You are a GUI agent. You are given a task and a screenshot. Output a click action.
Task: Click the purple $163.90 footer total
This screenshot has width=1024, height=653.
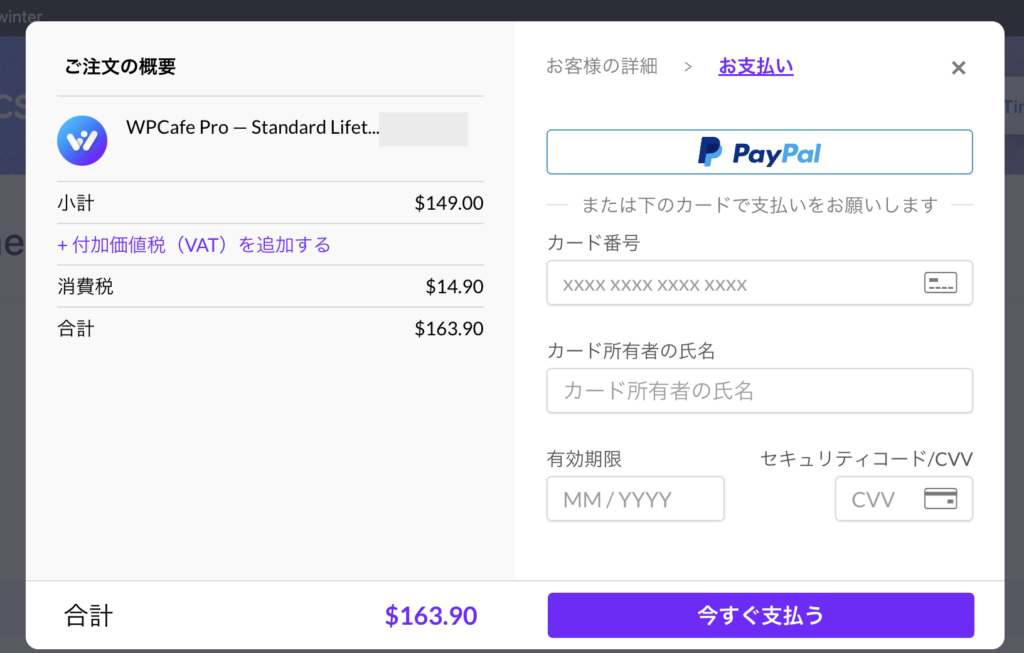430,616
